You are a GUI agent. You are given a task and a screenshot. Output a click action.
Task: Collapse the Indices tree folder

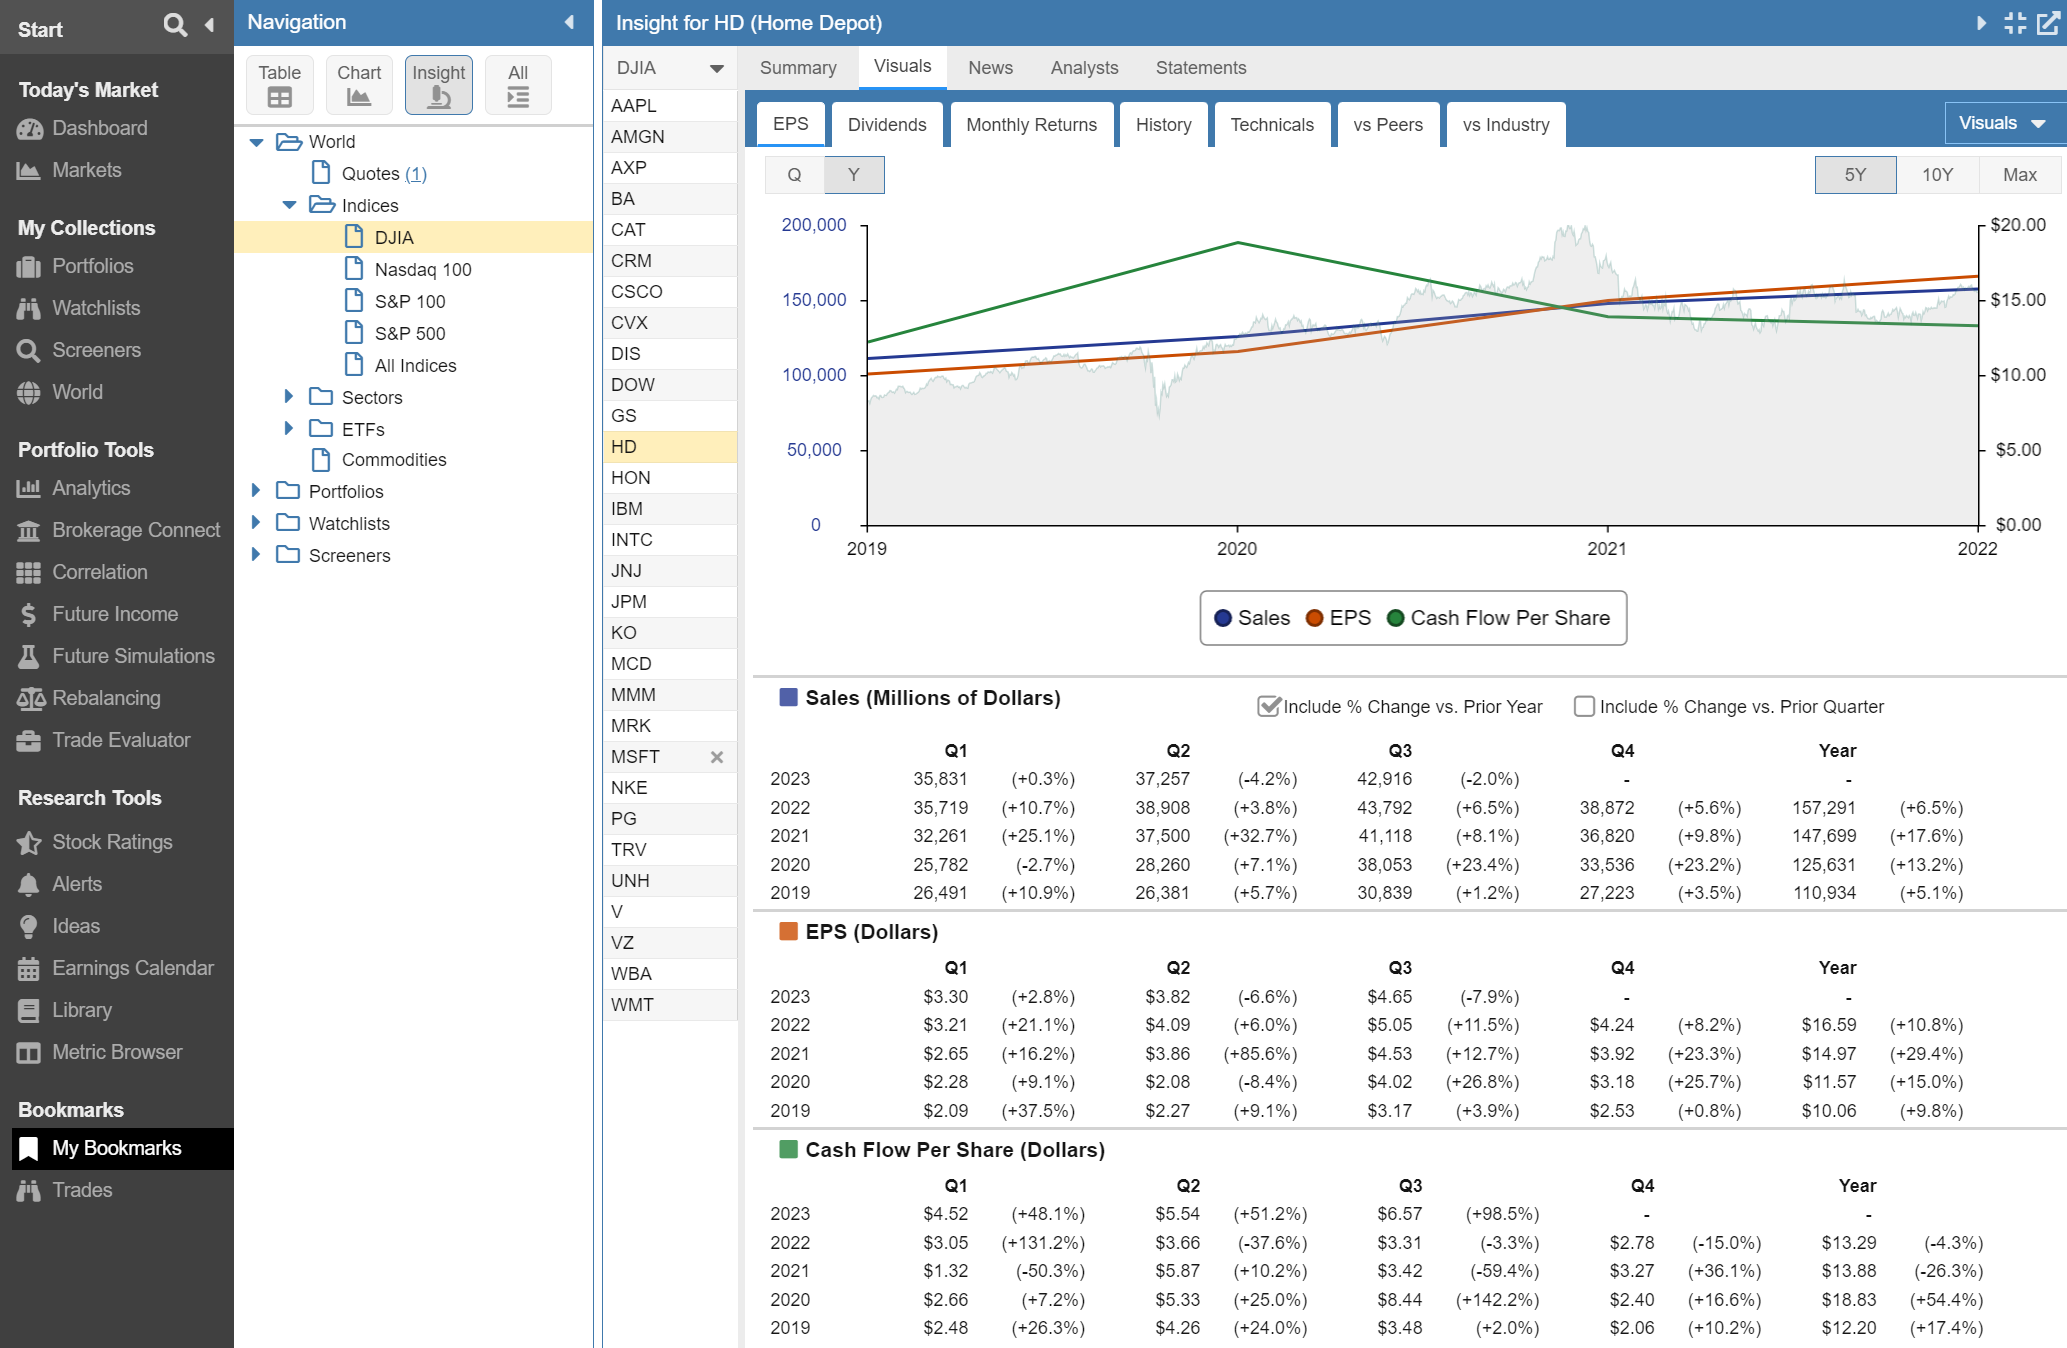point(289,205)
